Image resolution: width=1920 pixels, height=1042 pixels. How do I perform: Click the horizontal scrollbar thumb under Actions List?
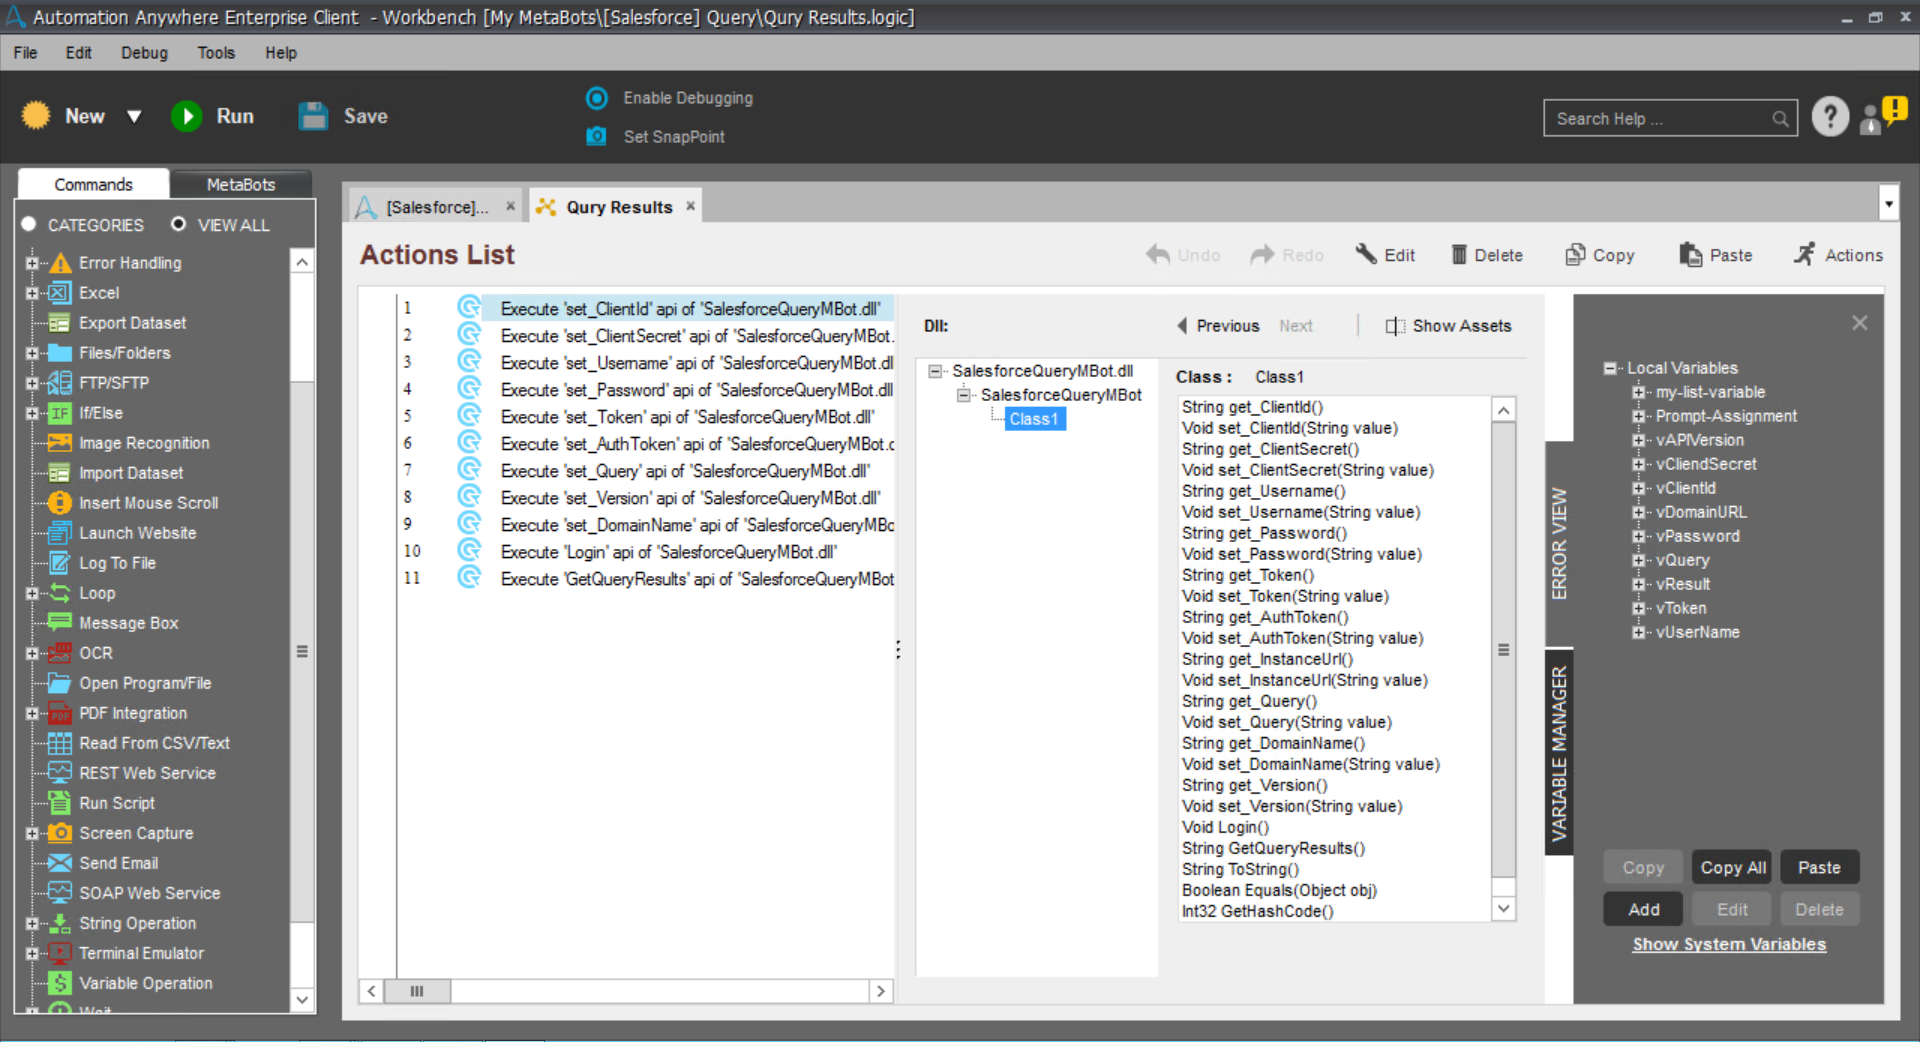coord(417,991)
